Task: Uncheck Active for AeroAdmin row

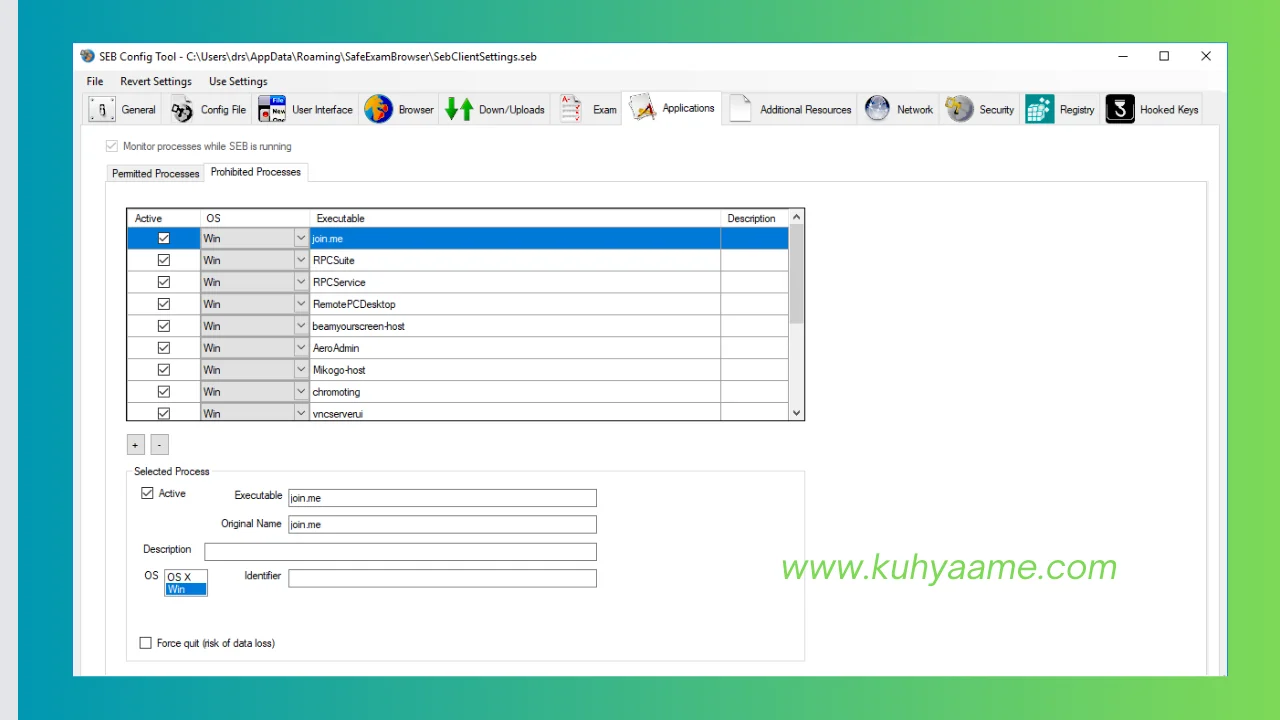Action: 164,348
